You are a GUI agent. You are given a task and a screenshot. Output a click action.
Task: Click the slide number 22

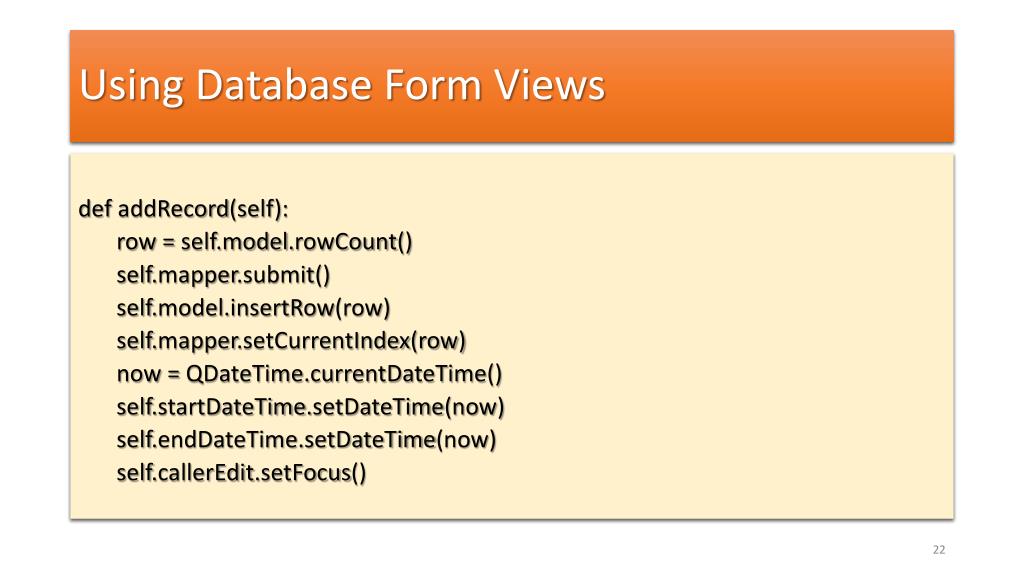[x=939, y=550]
